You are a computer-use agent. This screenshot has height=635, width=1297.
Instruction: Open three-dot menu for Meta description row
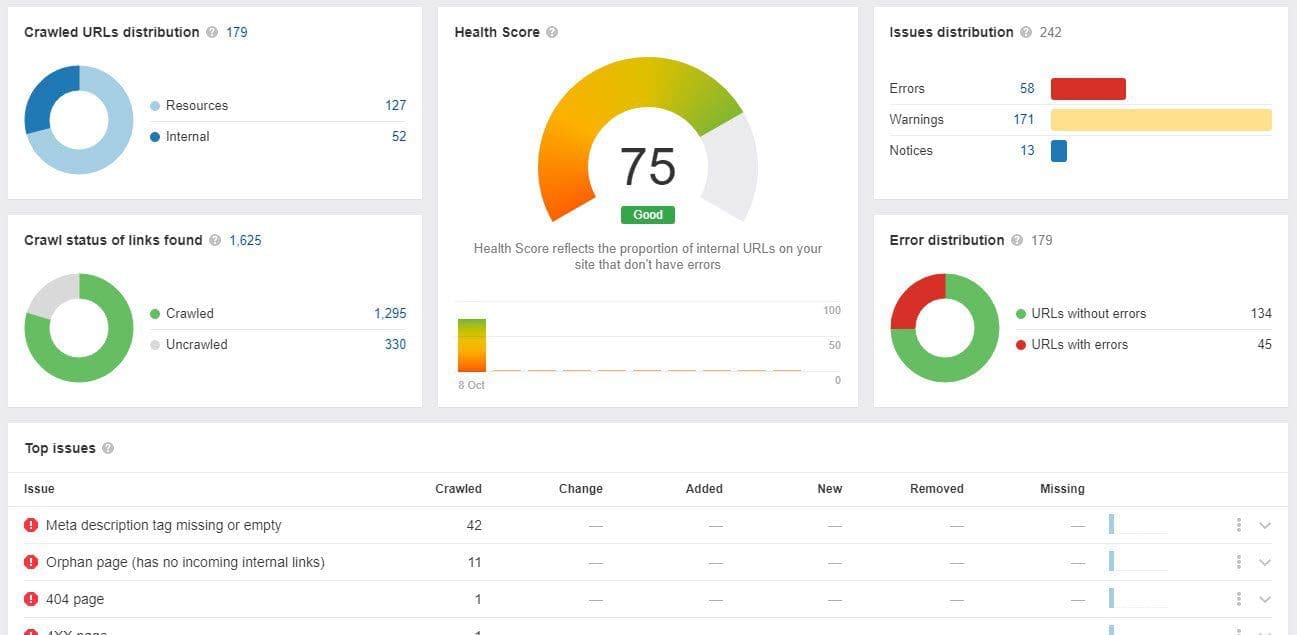click(x=1239, y=525)
